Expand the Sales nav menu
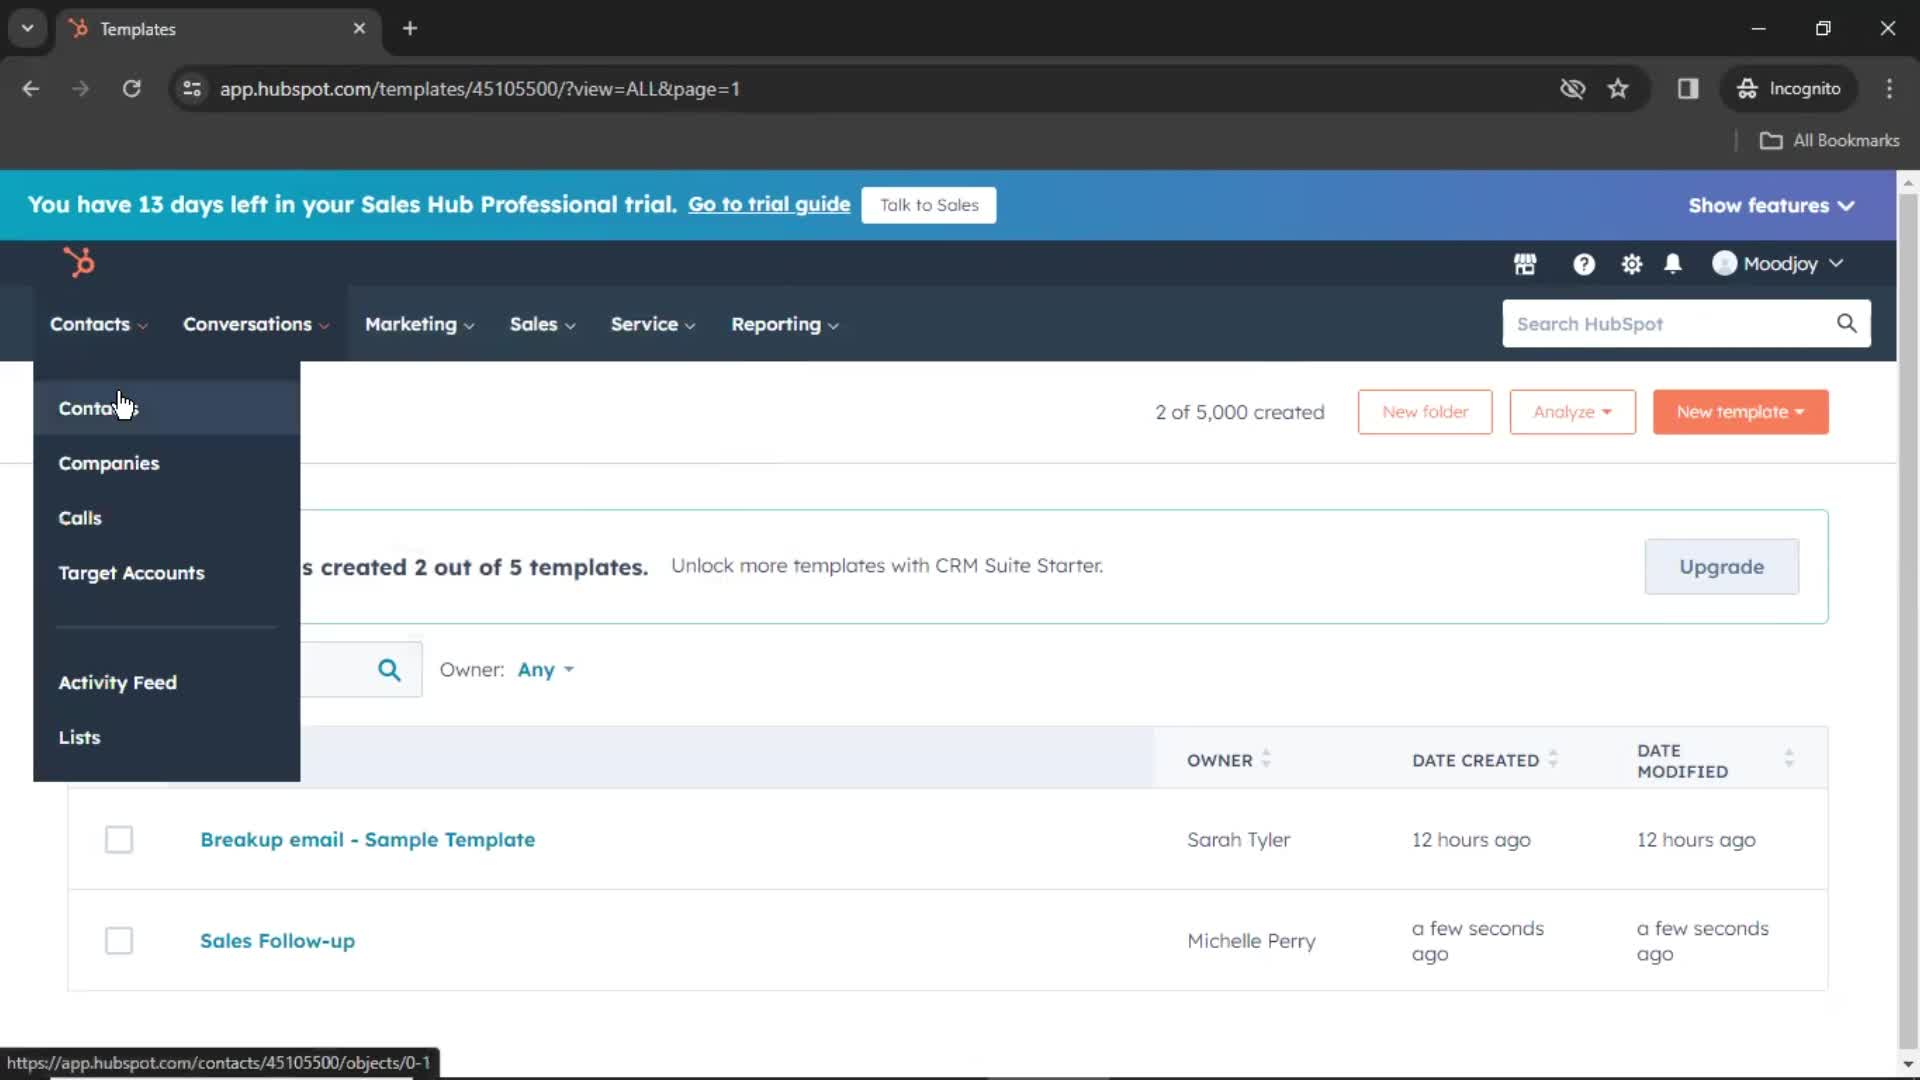This screenshot has height=1080, width=1920. [x=542, y=324]
